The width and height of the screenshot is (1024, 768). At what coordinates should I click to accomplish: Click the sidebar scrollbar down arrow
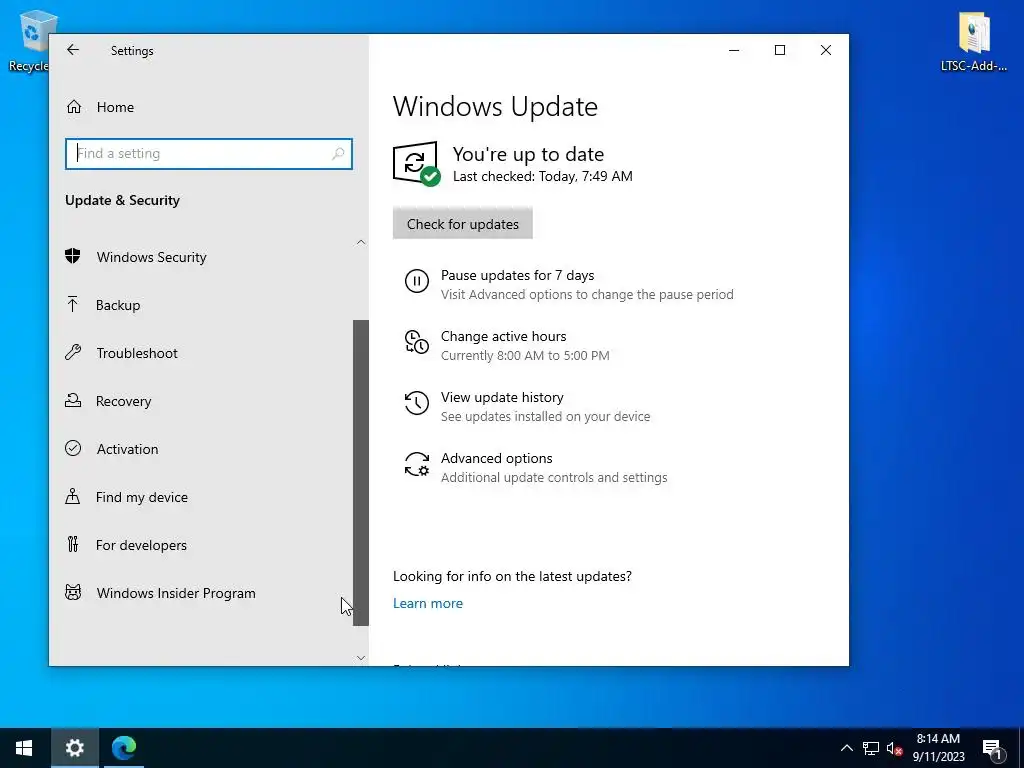click(x=361, y=658)
